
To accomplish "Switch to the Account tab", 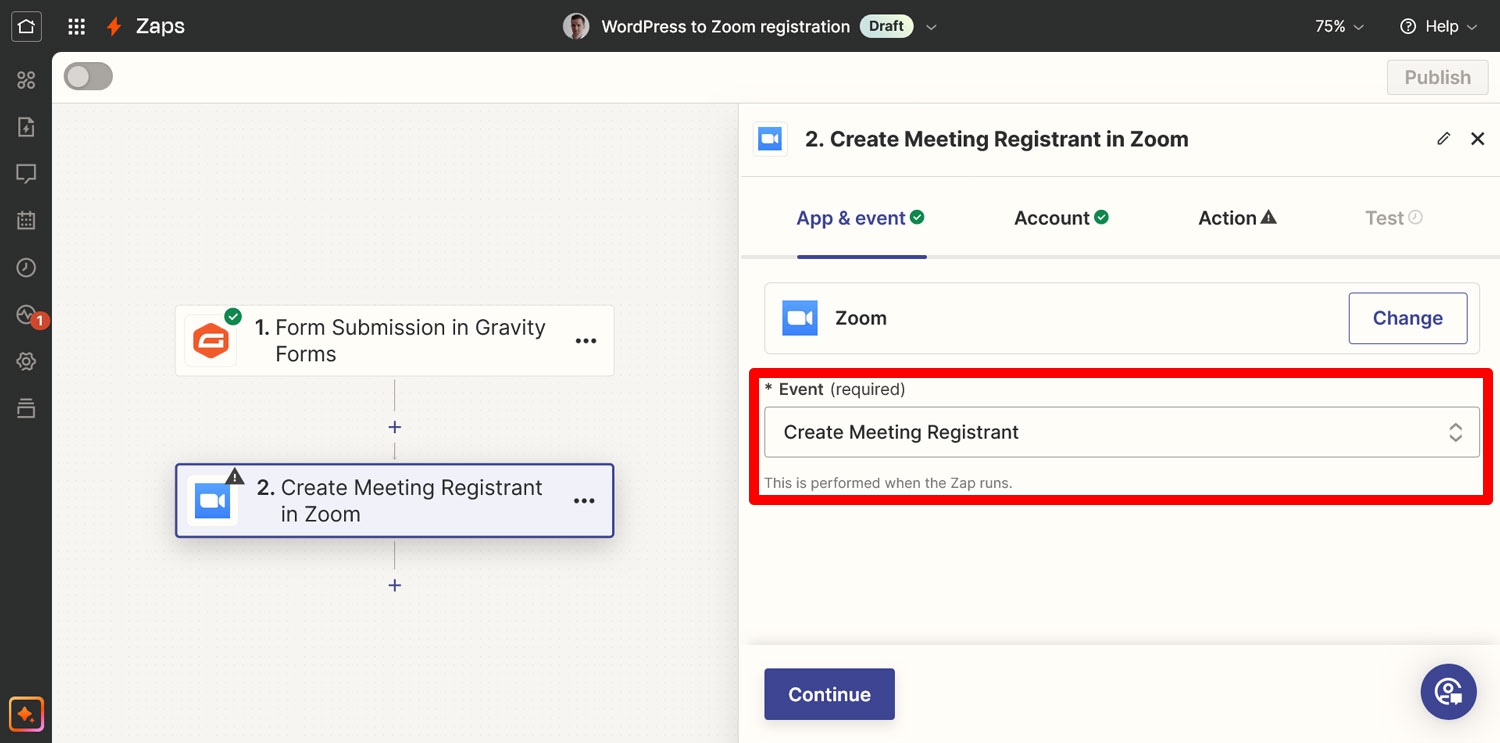I will (1061, 218).
